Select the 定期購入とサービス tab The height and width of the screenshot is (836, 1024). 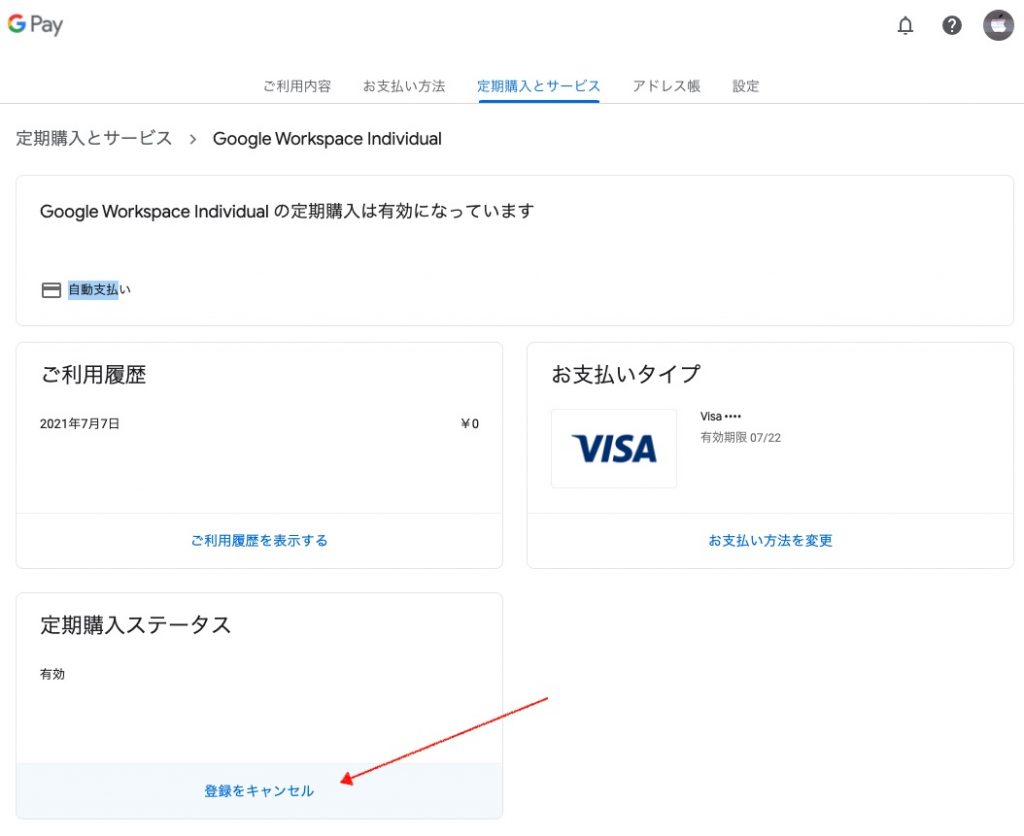pos(538,86)
